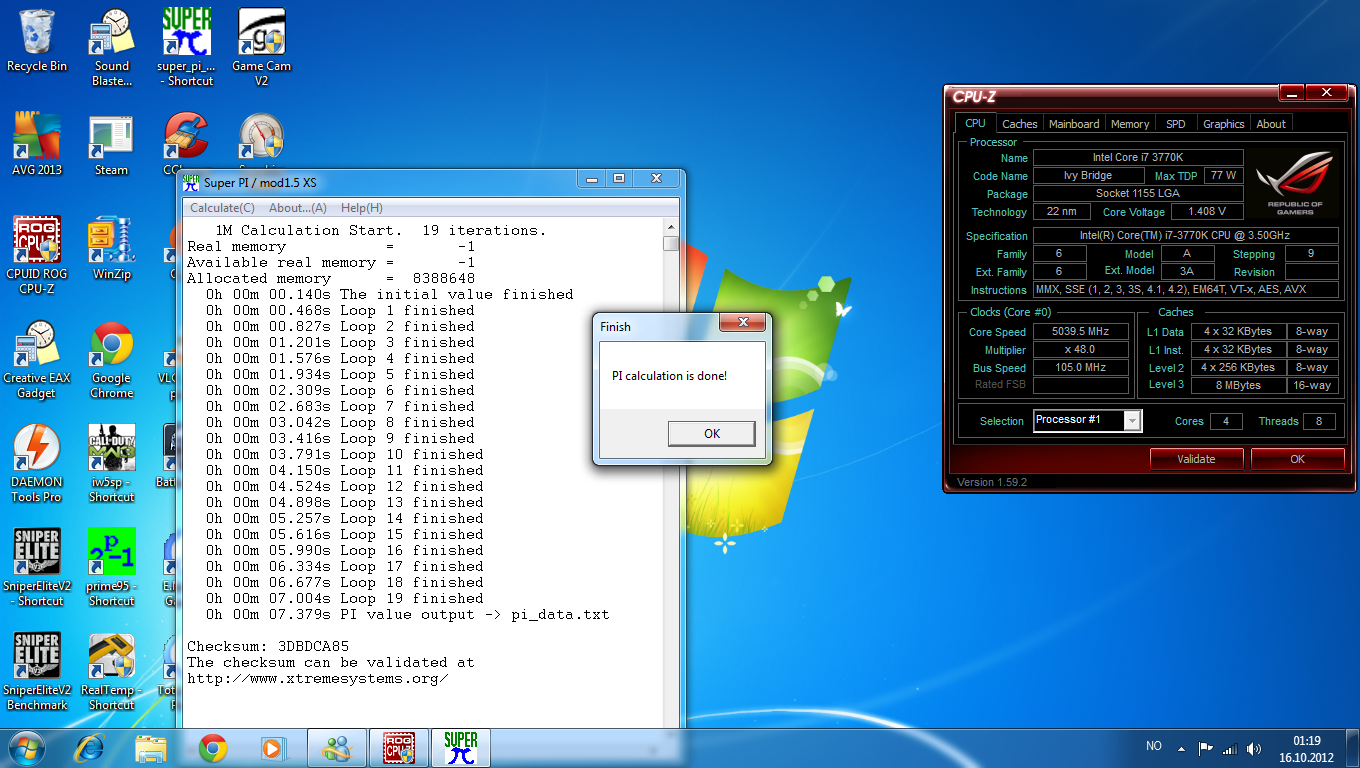Switch to the Caches tab in CPU-Z
1360x768 pixels.
pos(1020,124)
